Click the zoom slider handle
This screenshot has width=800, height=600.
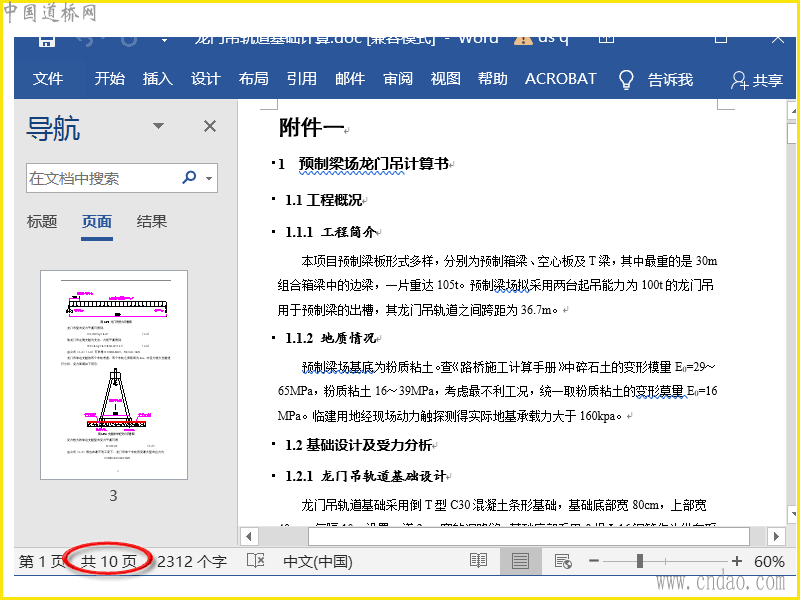pyautogui.click(x=640, y=561)
